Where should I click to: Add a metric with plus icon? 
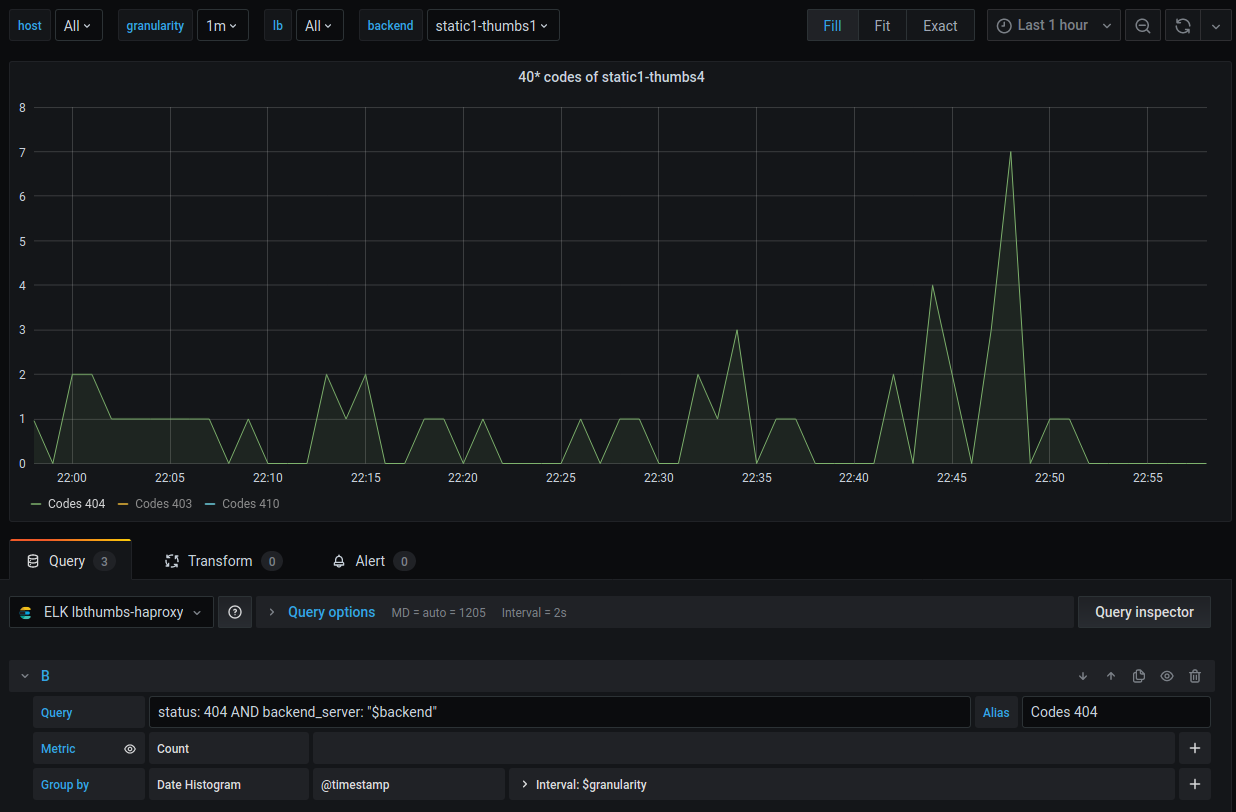pyautogui.click(x=1194, y=748)
